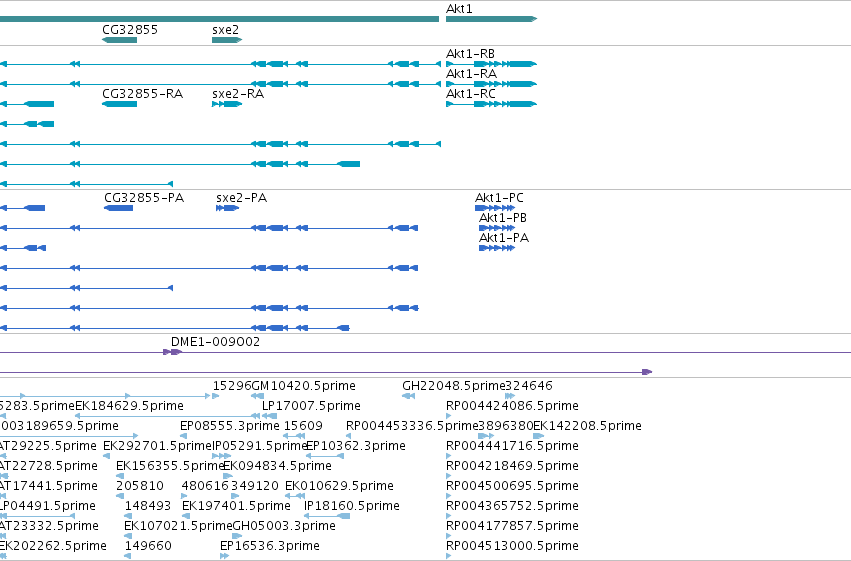851x561 pixels.
Task: Select the Akt1-RA transcript
Action: 491,84
